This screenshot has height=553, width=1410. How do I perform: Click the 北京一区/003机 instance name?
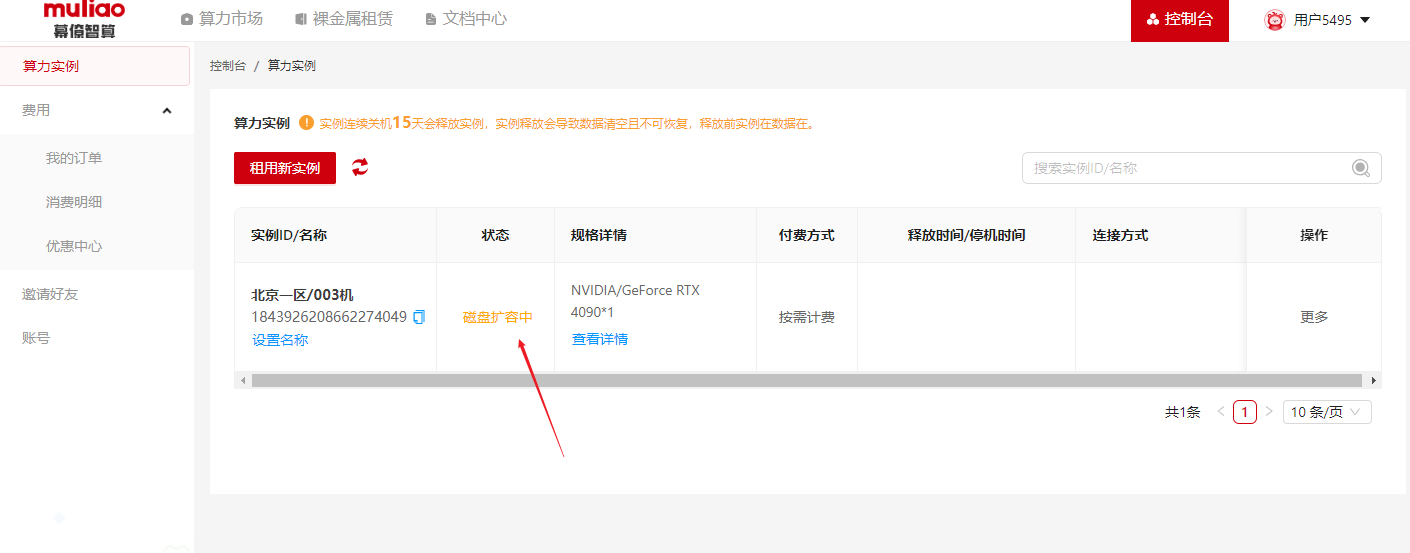(302, 295)
